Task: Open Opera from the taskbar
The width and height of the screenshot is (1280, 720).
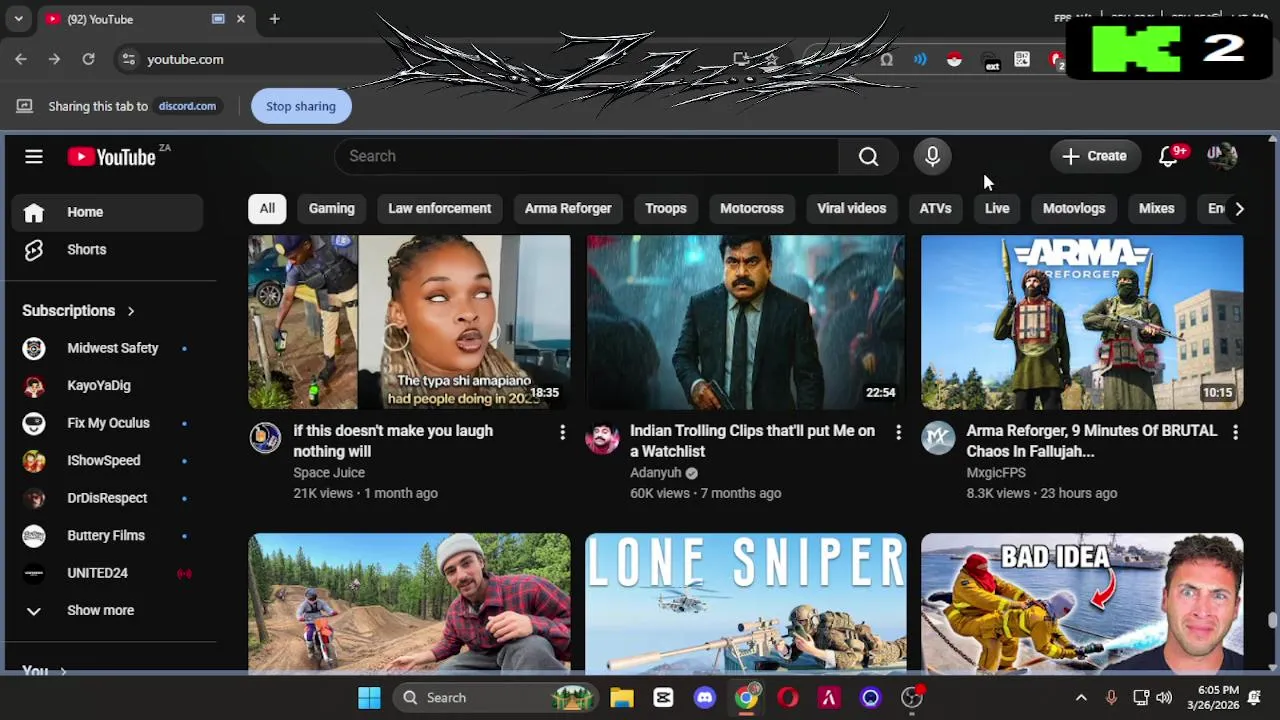Action: (788, 698)
